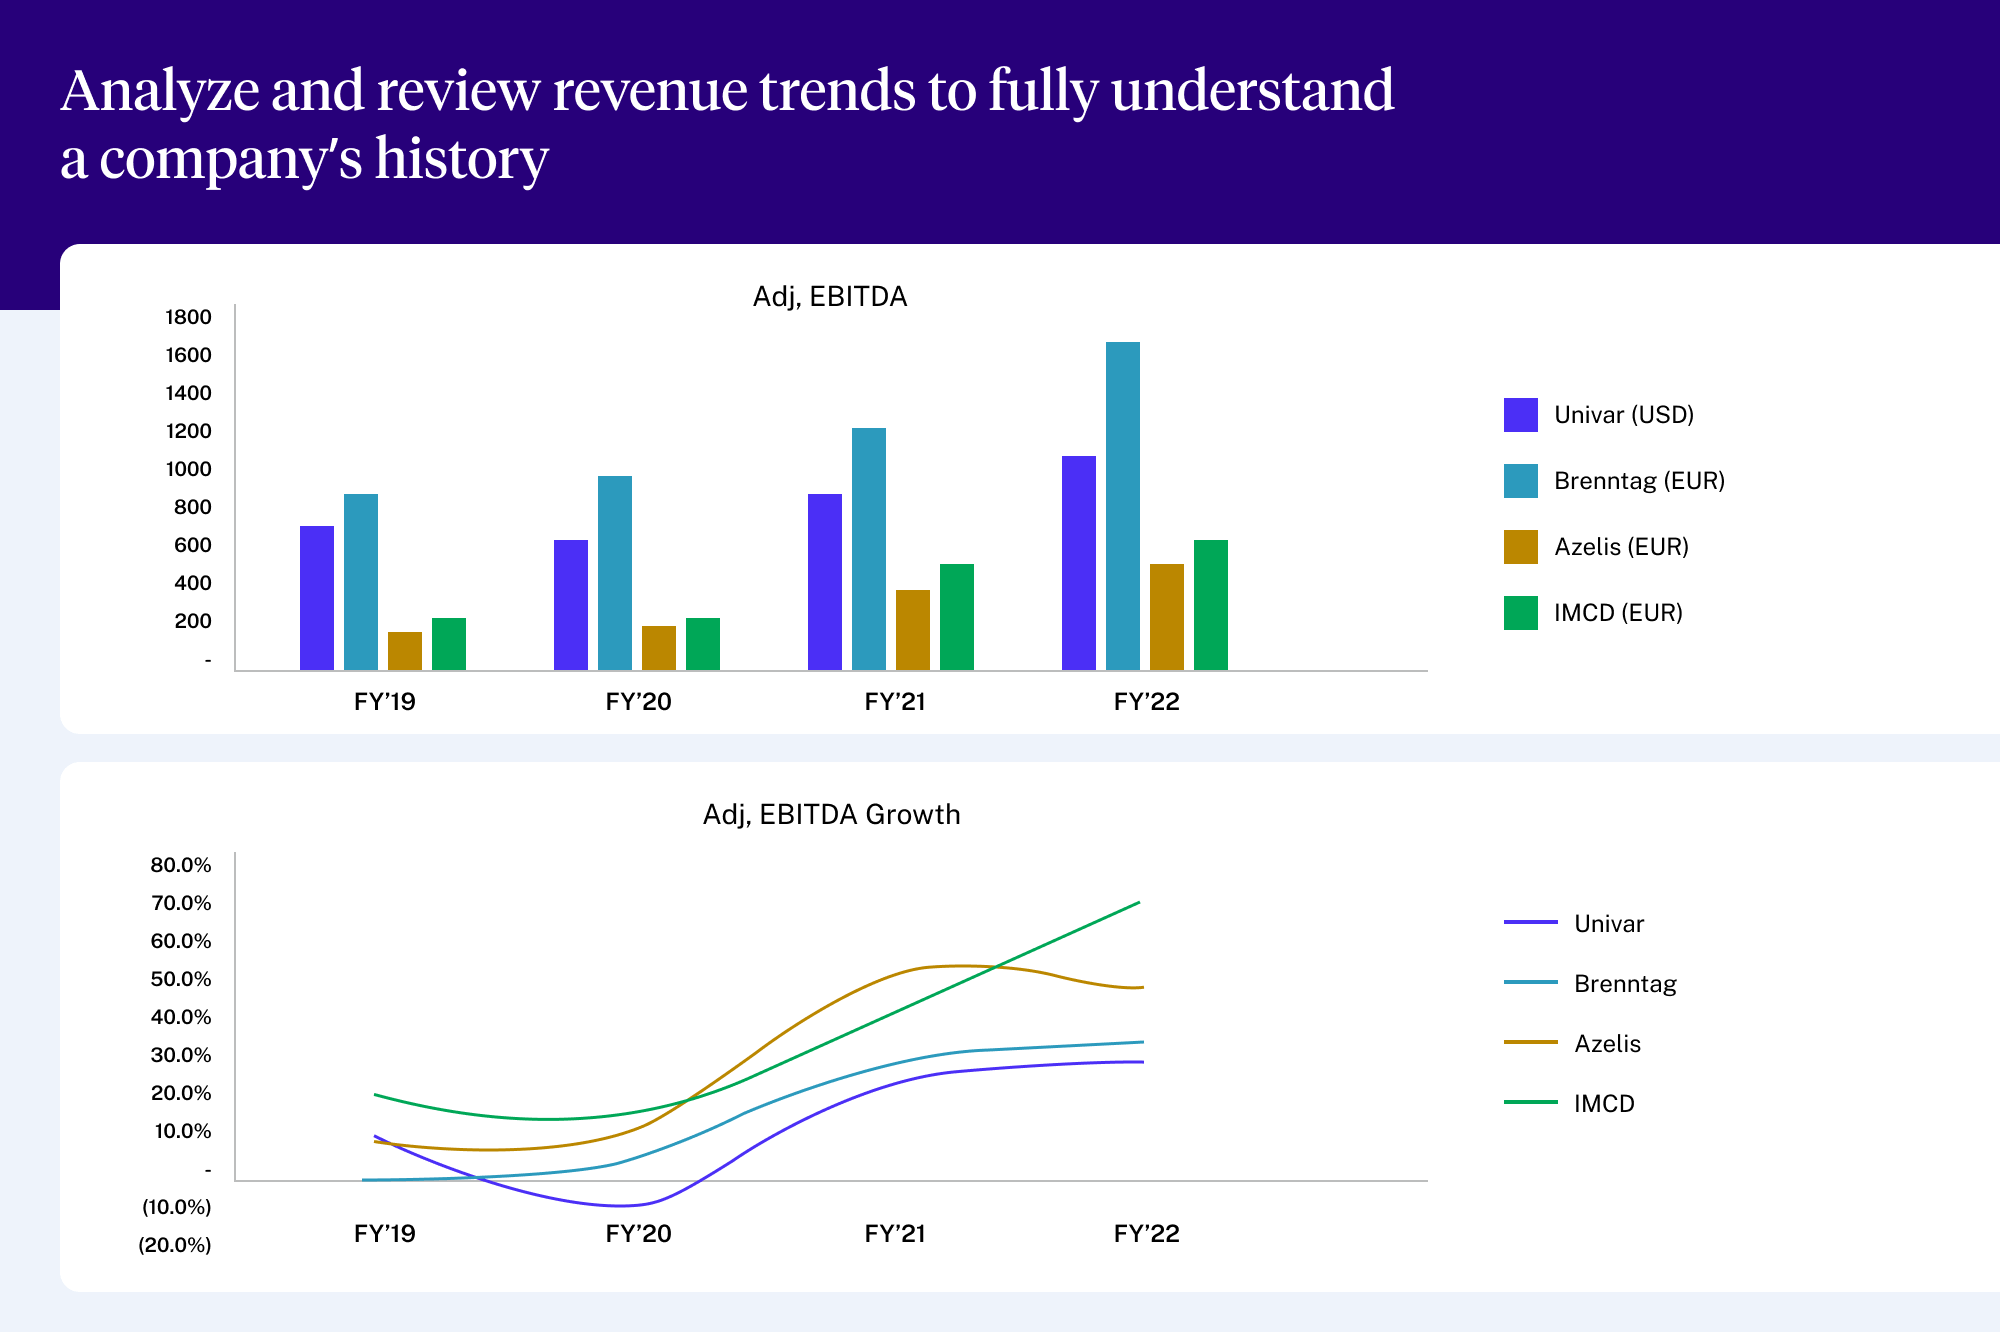This screenshot has width=2000, height=1332.
Task: Click the Univar bar for FY'22
Action: pos(1078,563)
